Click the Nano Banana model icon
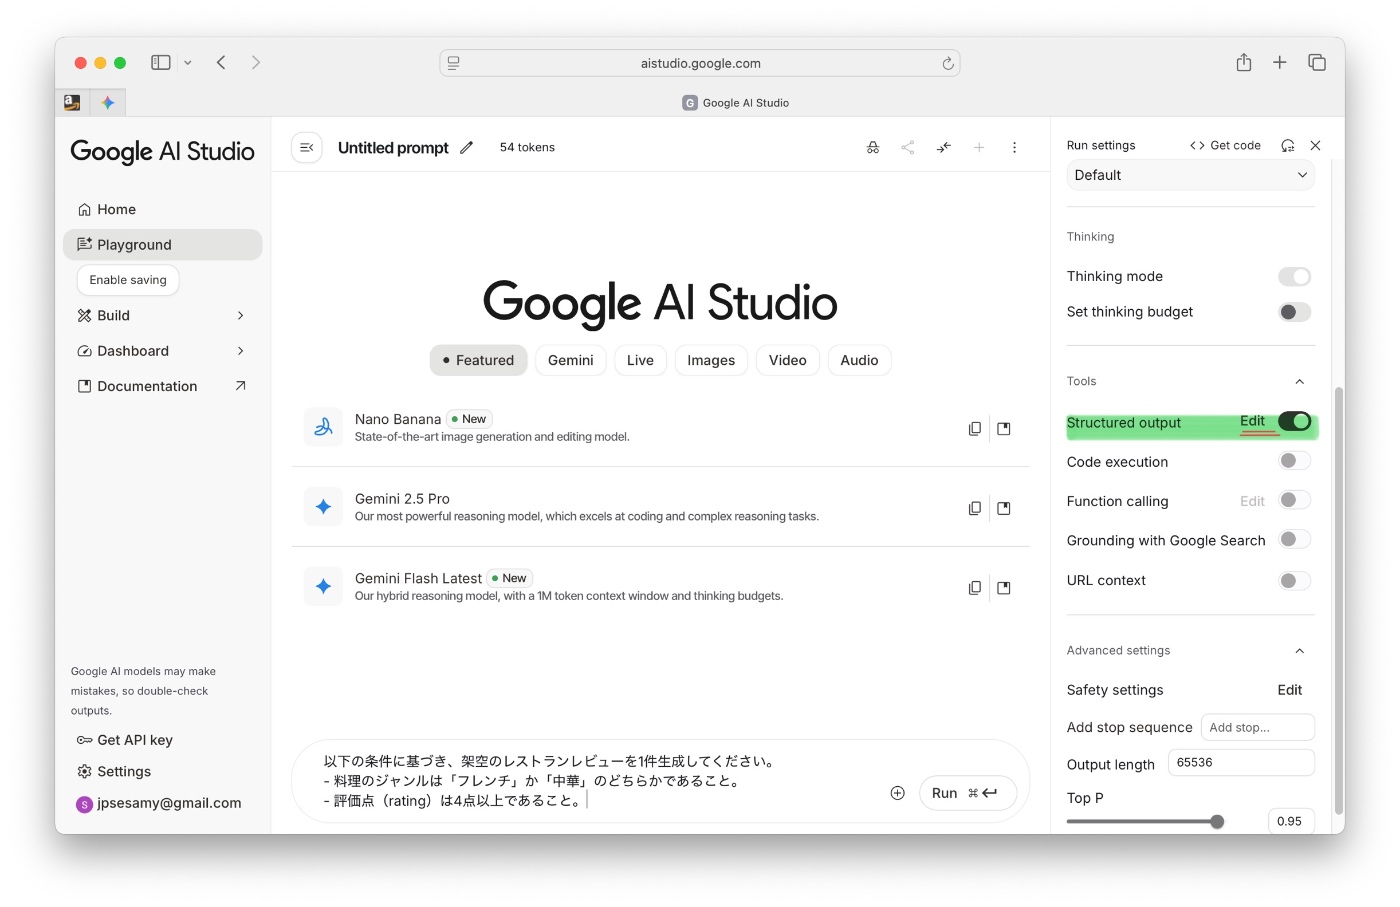This screenshot has height=907, width=1400. coord(323,427)
